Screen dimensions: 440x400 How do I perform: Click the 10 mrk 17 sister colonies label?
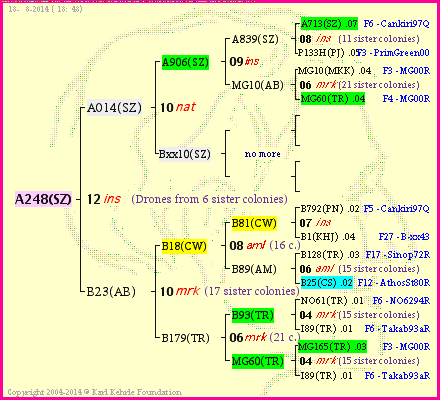(230, 291)
